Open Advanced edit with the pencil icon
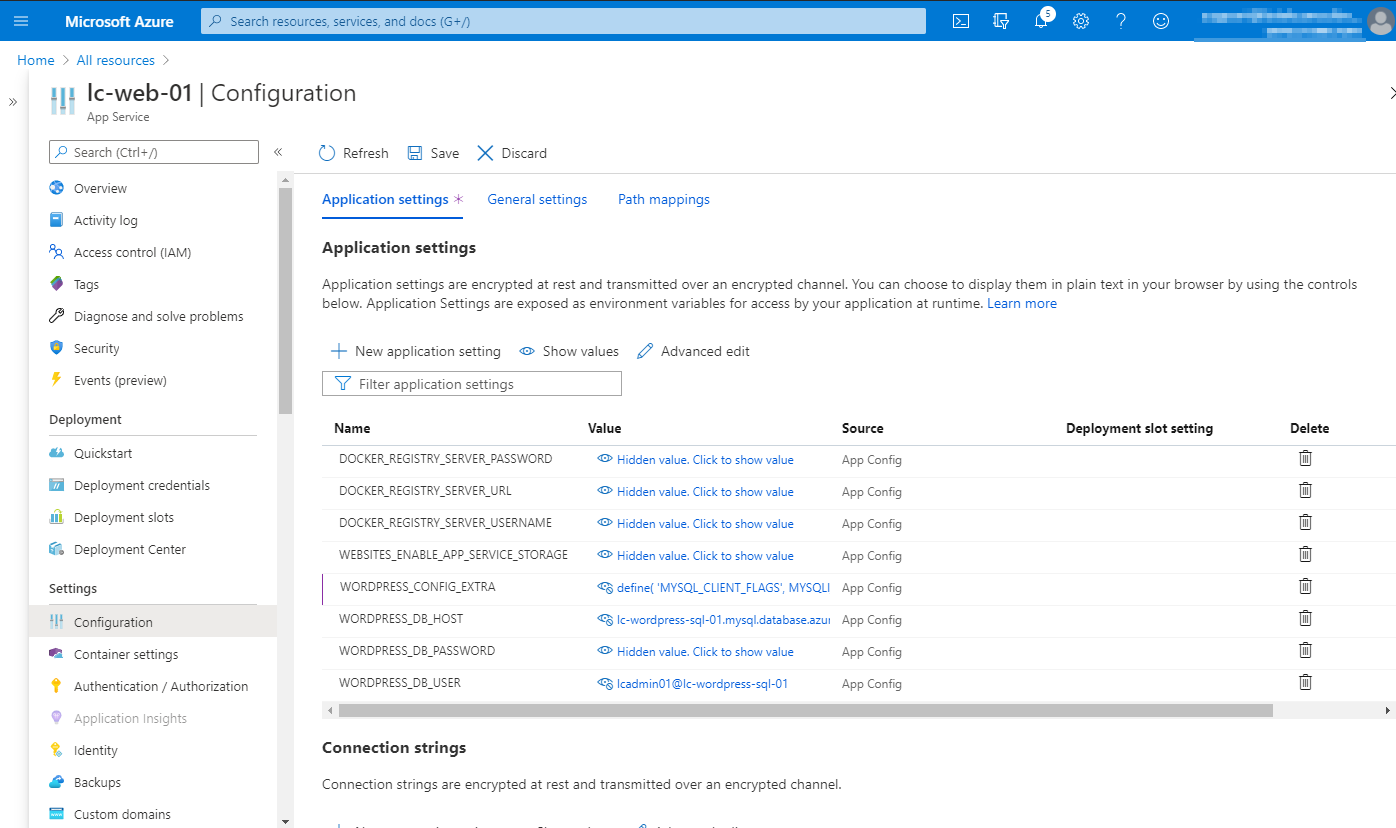The width and height of the screenshot is (1396, 828). tap(693, 351)
